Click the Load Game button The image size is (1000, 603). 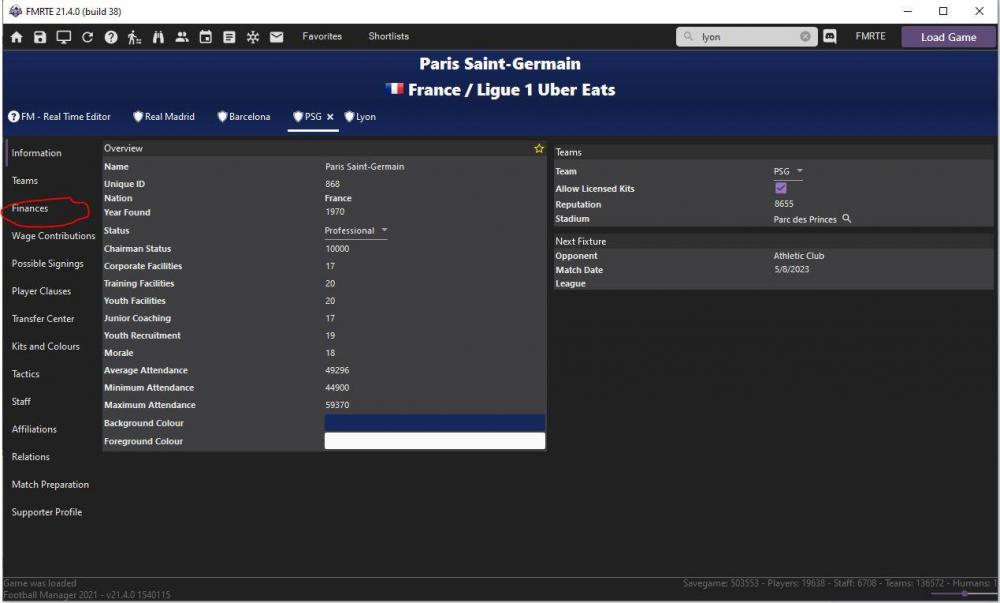948,37
